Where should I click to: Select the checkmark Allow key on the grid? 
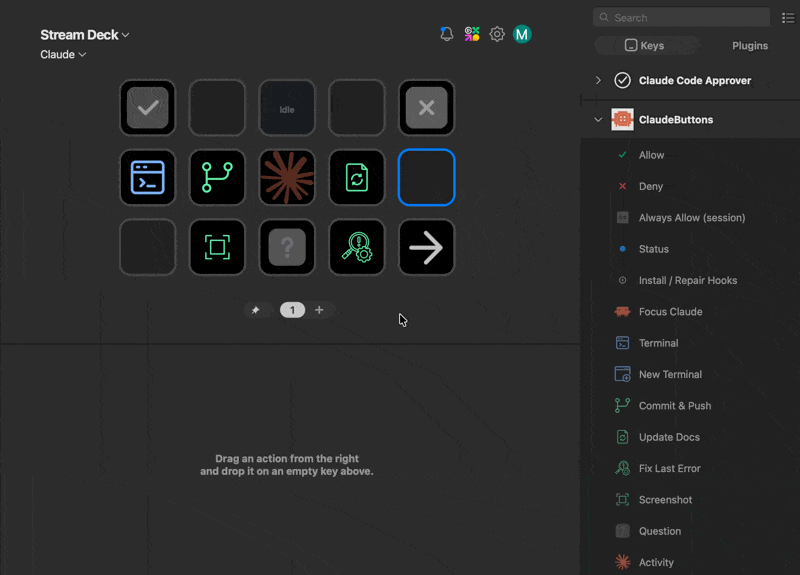pyautogui.click(x=147, y=108)
